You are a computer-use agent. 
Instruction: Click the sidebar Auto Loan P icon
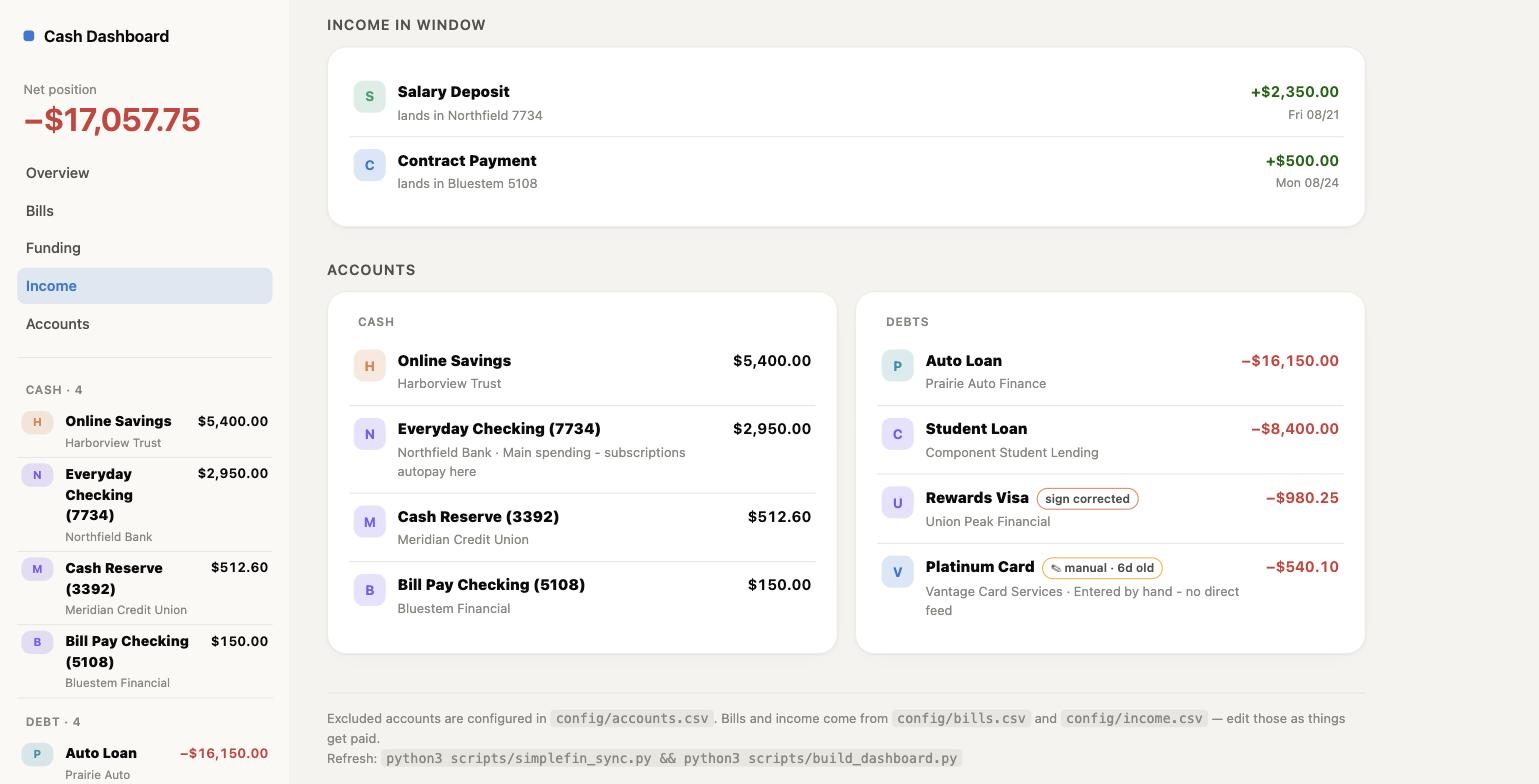[x=37, y=754]
